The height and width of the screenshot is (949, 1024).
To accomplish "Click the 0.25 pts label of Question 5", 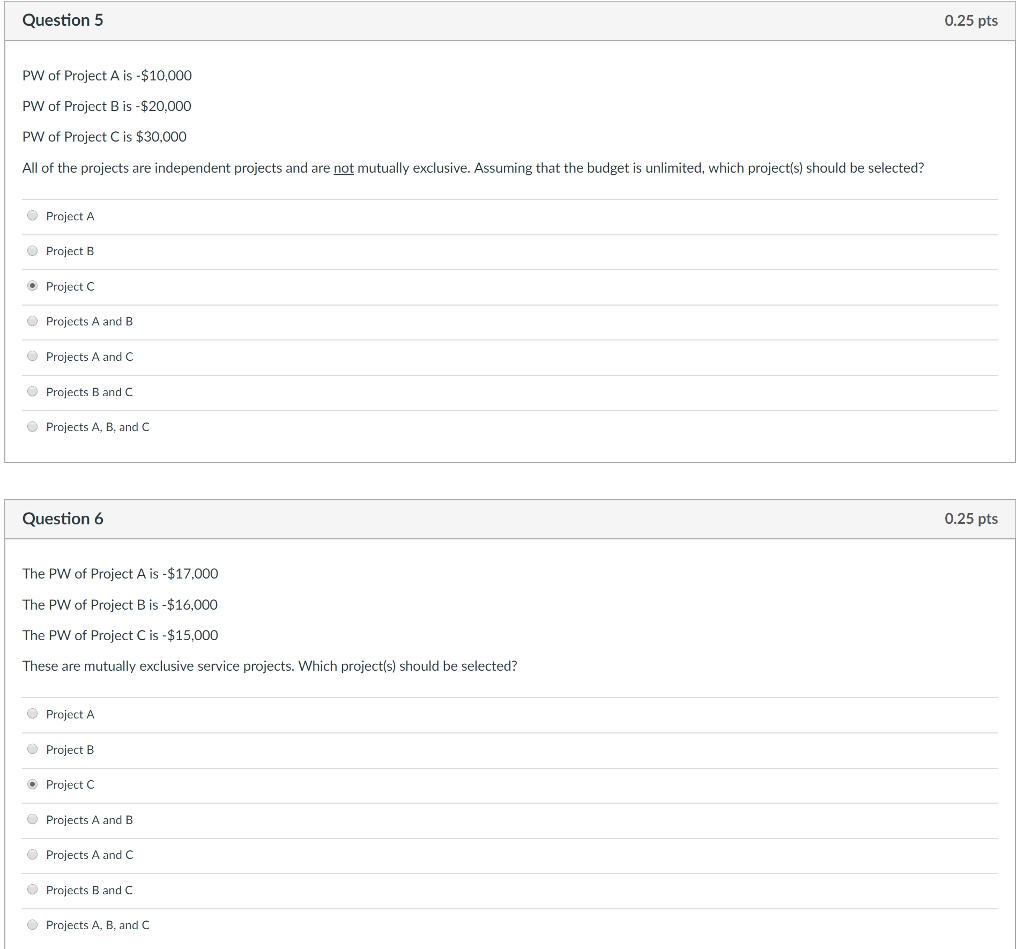I will (x=971, y=21).
